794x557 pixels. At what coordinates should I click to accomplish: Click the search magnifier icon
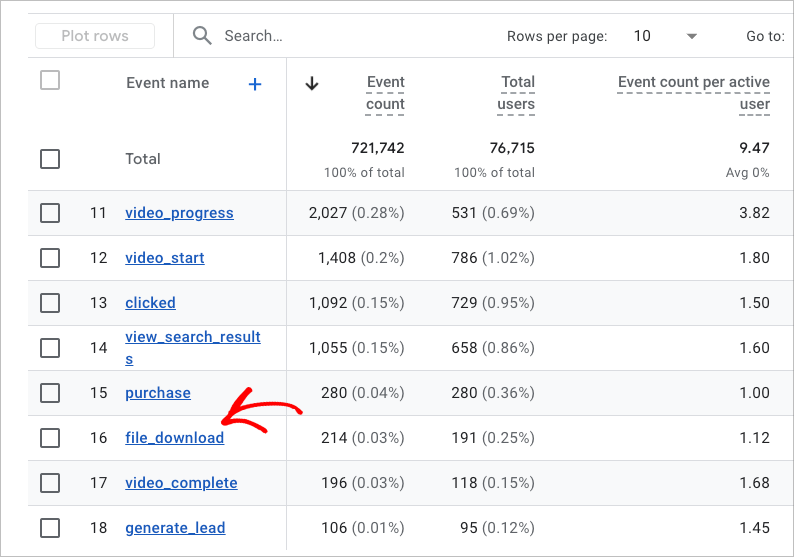pyautogui.click(x=202, y=36)
